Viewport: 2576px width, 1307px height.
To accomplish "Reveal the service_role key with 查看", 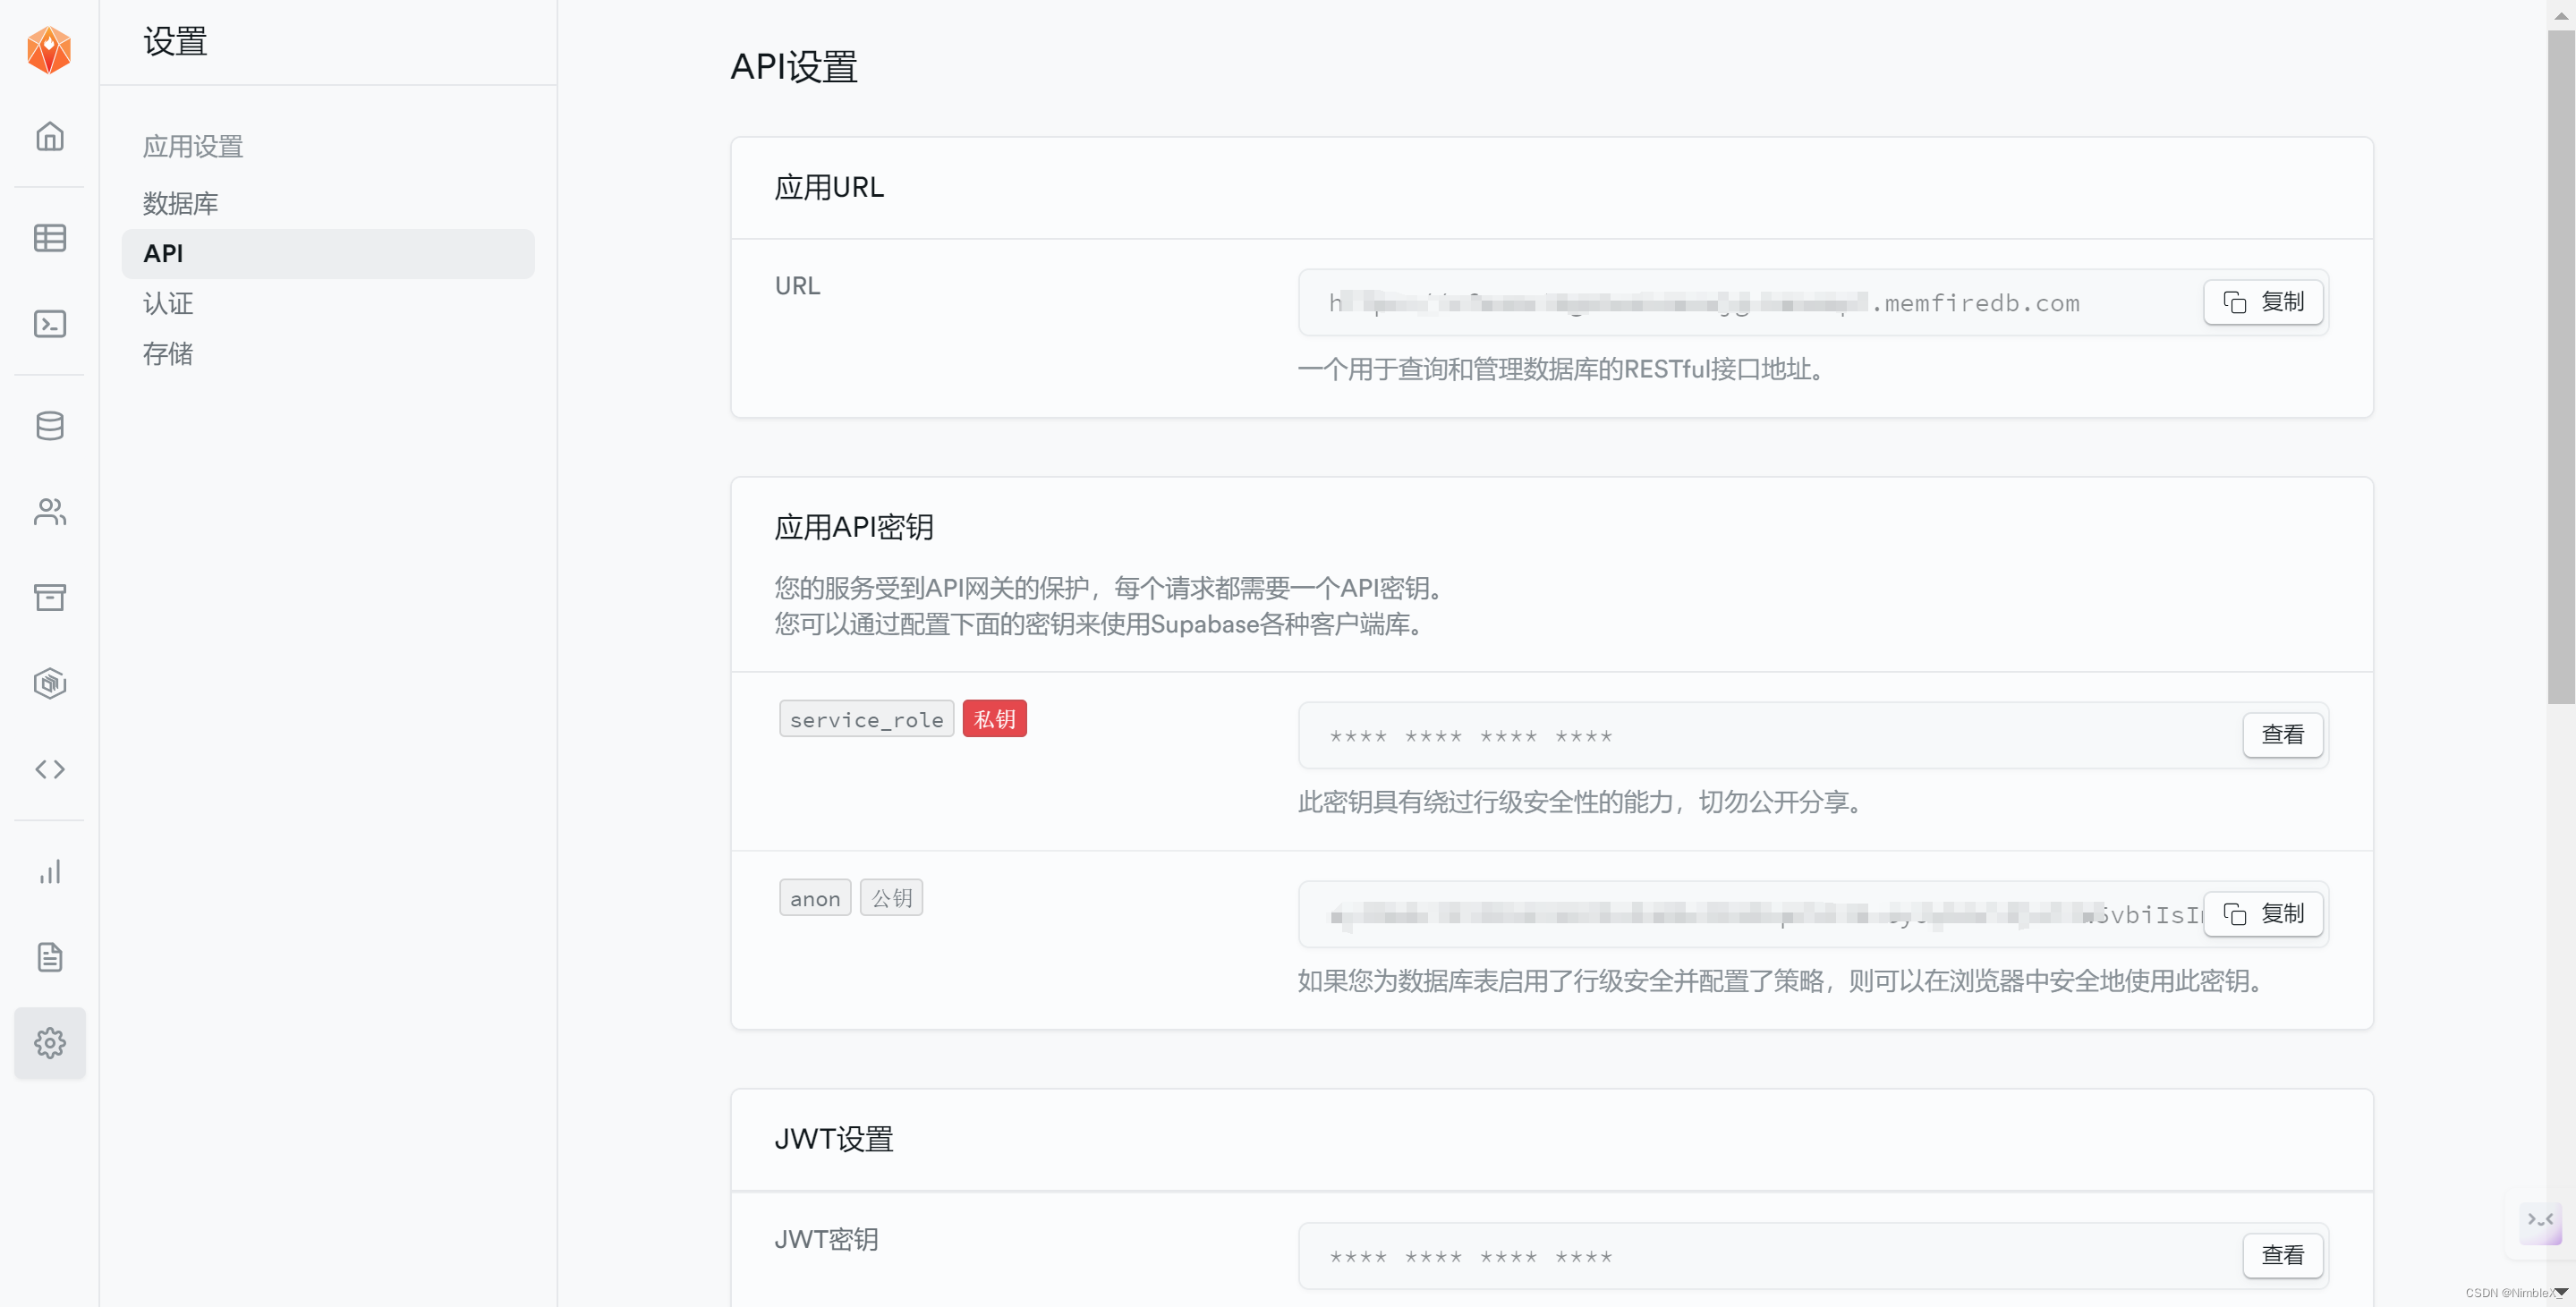I will pos(2282,735).
